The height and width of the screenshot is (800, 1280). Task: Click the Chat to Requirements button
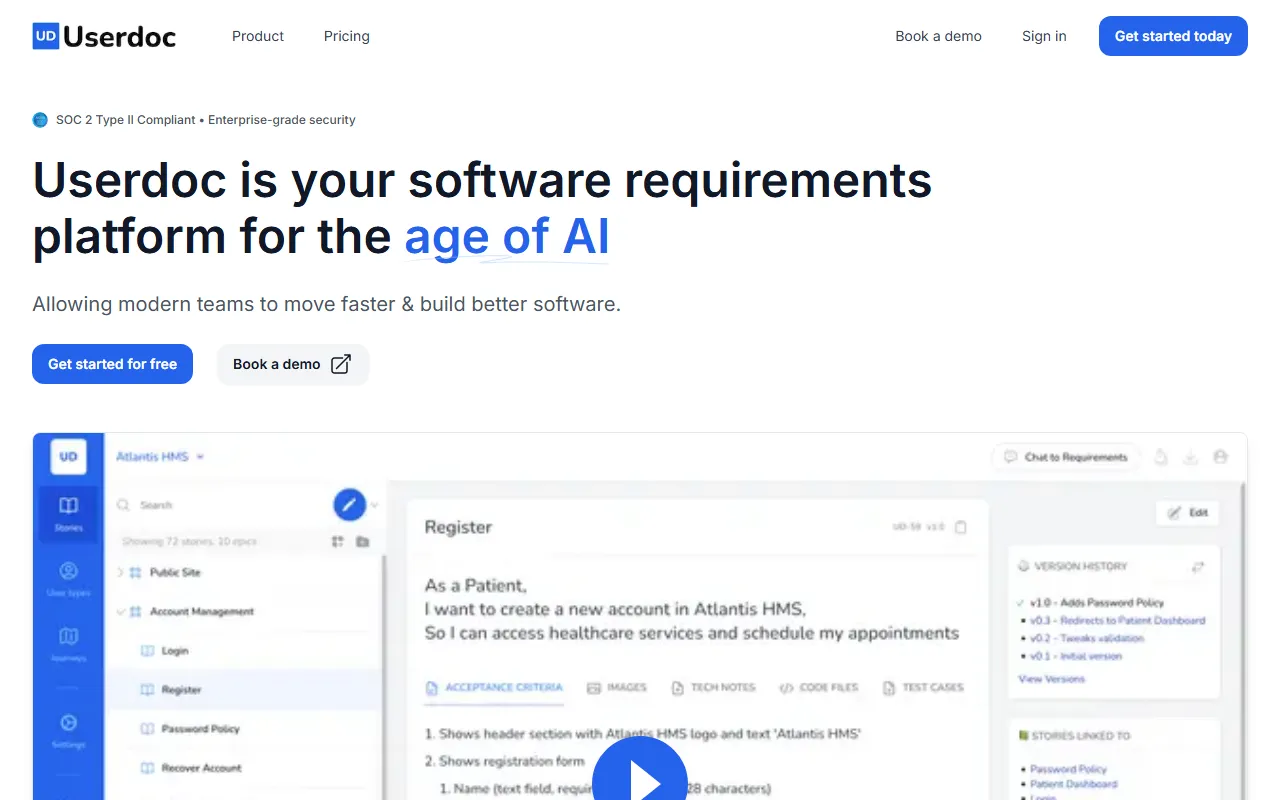pyautogui.click(x=1066, y=457)
